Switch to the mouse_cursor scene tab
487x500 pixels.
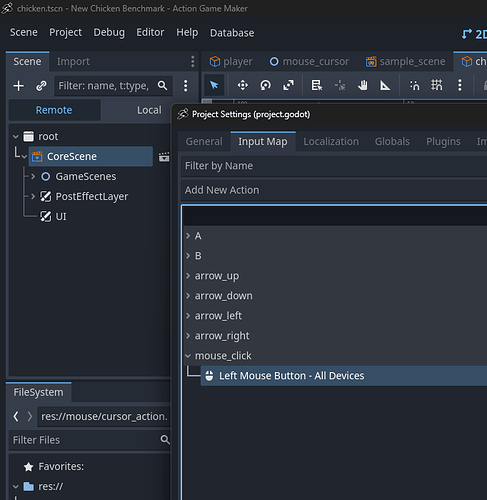(x=309, y=62)
